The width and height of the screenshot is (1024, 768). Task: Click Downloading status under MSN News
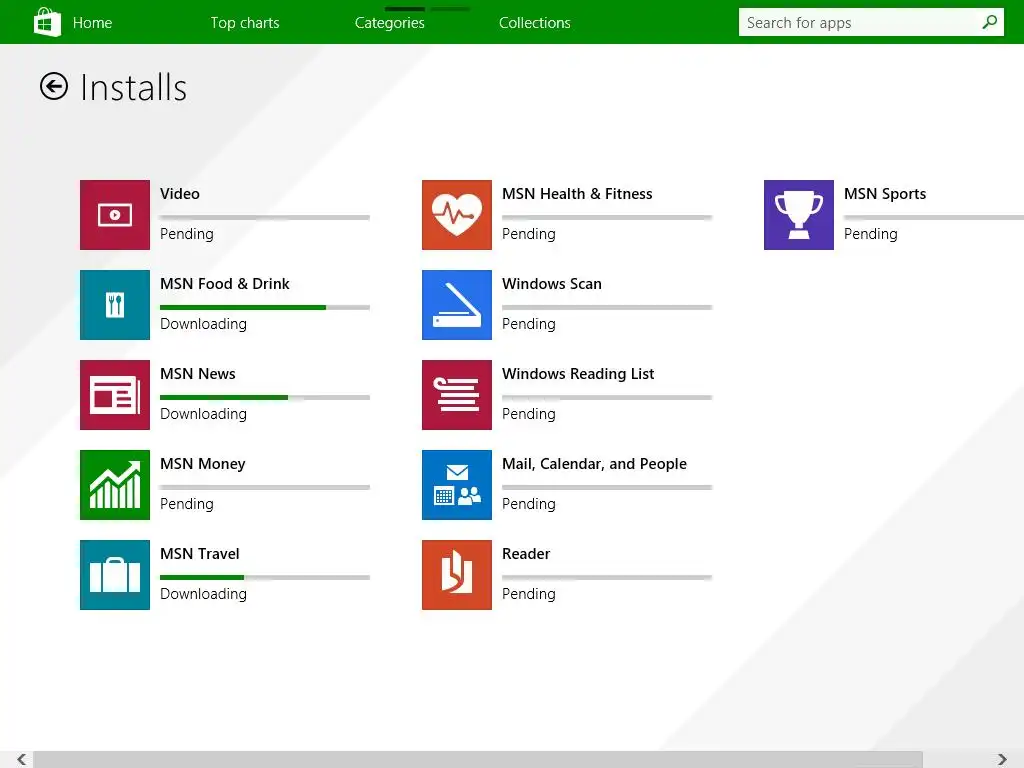click(x=204, y=415)
